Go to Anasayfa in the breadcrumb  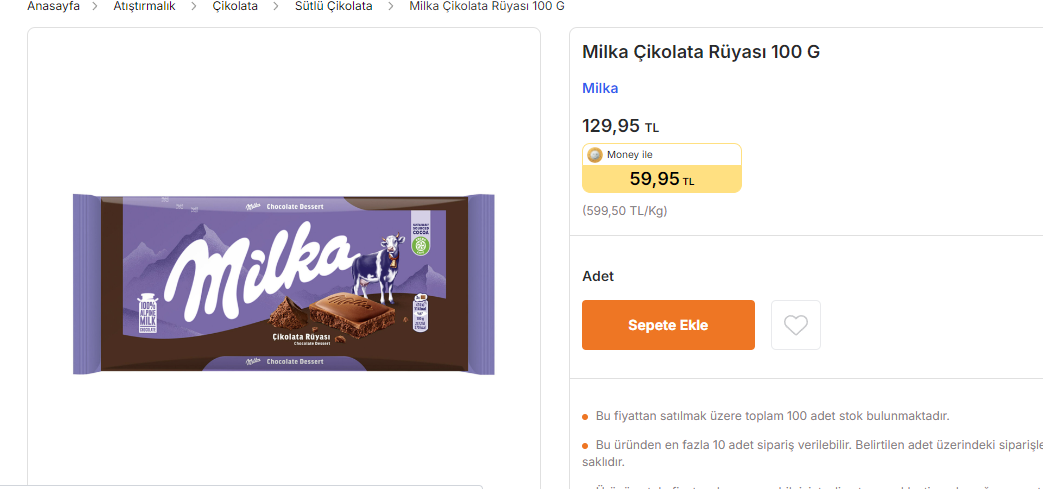53,6
